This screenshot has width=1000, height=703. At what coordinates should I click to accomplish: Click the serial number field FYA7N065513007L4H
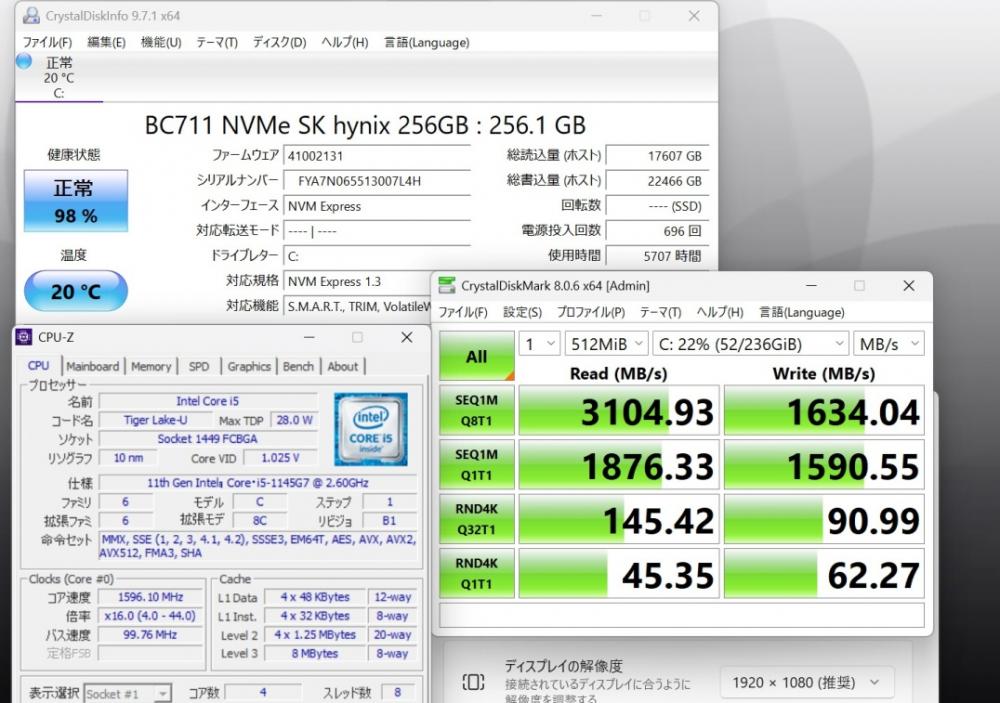377,181
